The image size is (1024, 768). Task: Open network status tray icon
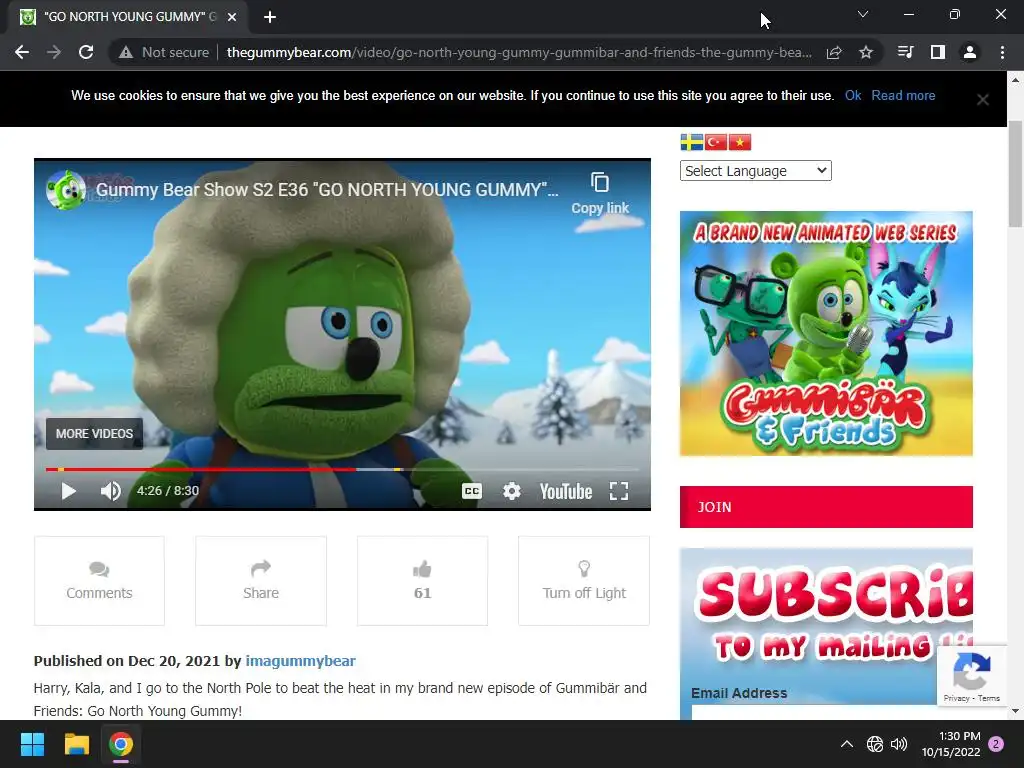point(874,744)
